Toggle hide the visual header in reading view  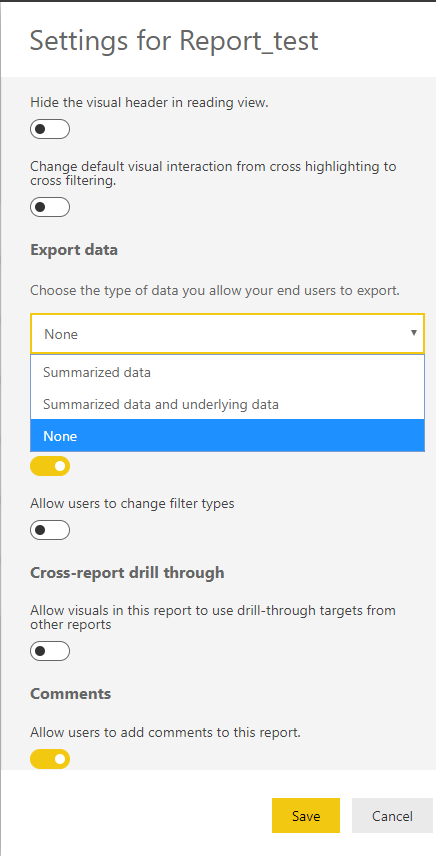[50, 129]
